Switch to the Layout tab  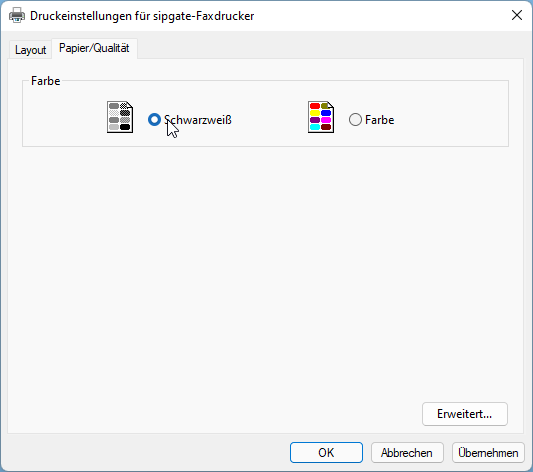click(30, 50)
